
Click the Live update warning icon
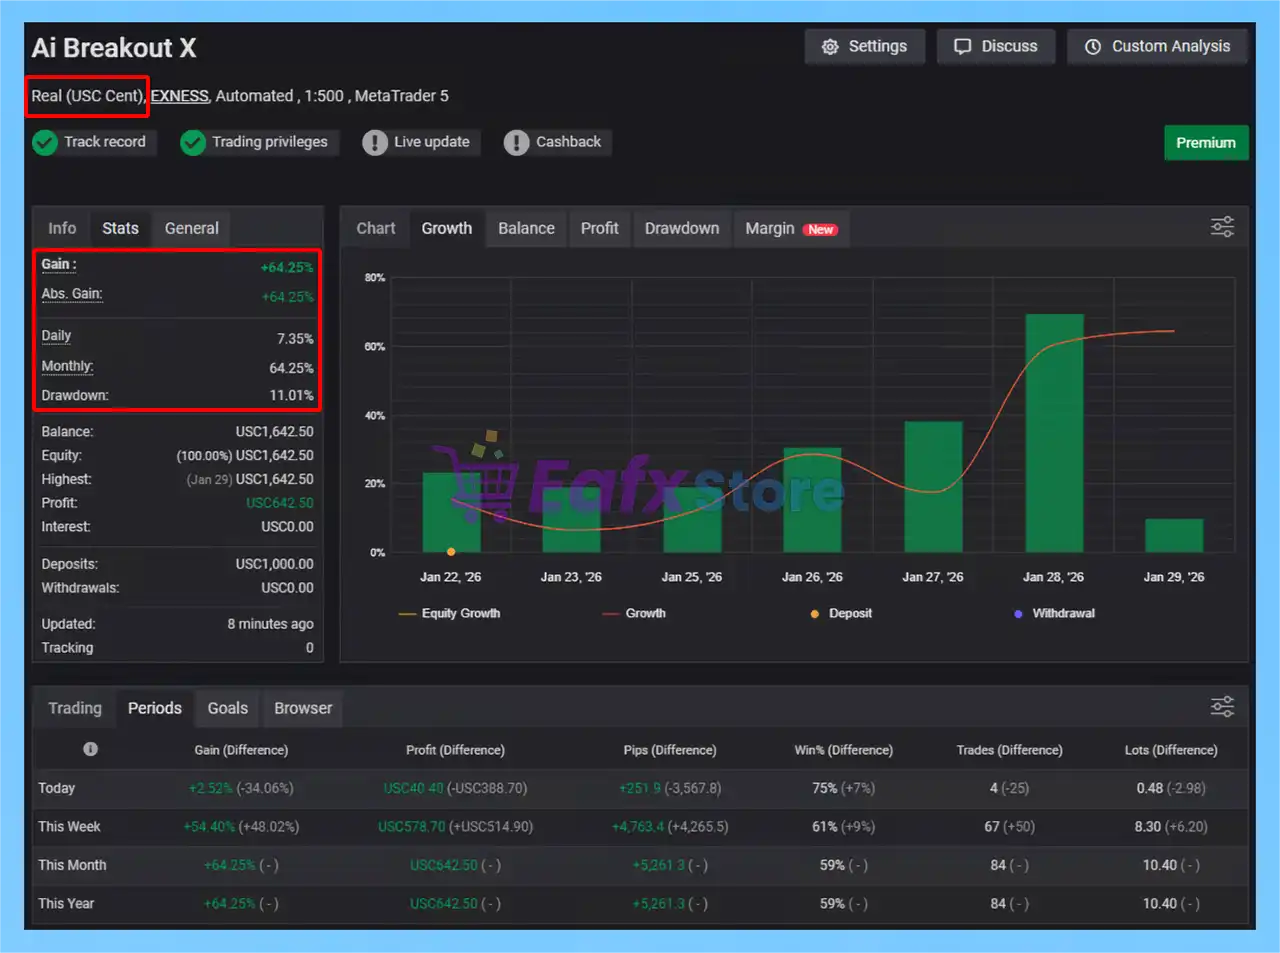click(375, 143)
